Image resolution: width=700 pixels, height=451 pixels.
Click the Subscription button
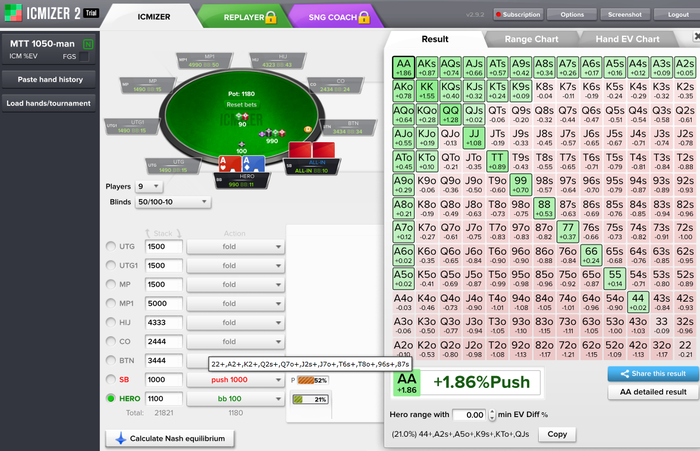pyautogui.click(x=518, y=14)
